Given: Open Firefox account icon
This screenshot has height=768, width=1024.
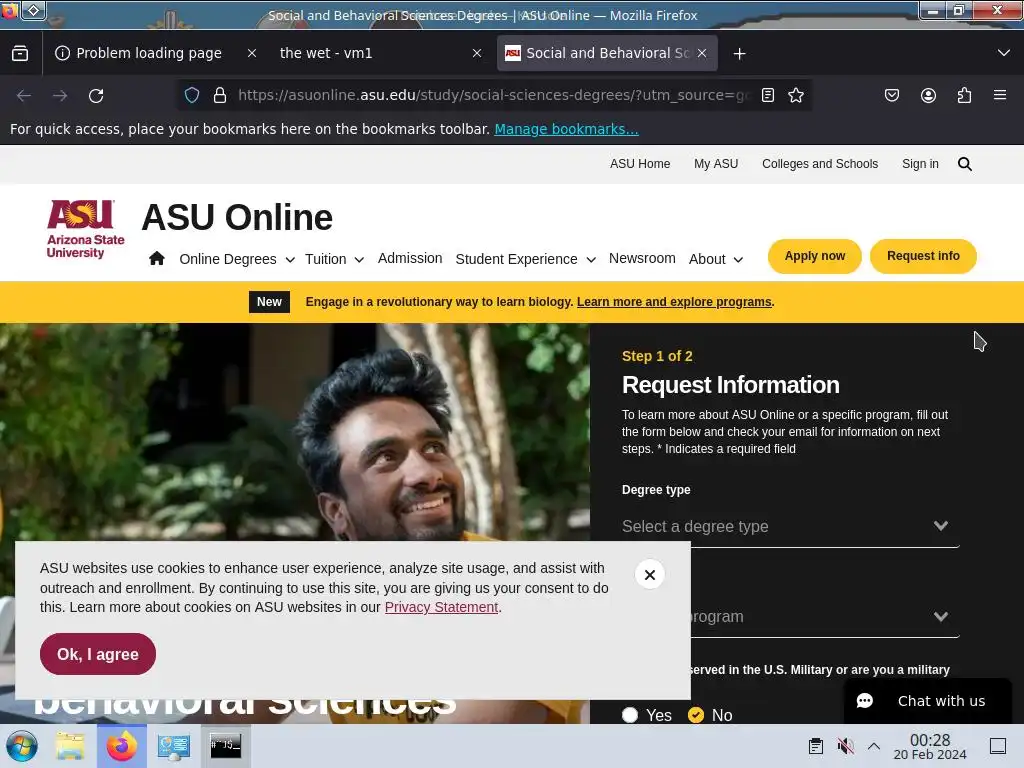Looking at the screenshot, I should [x=928, y=95].
